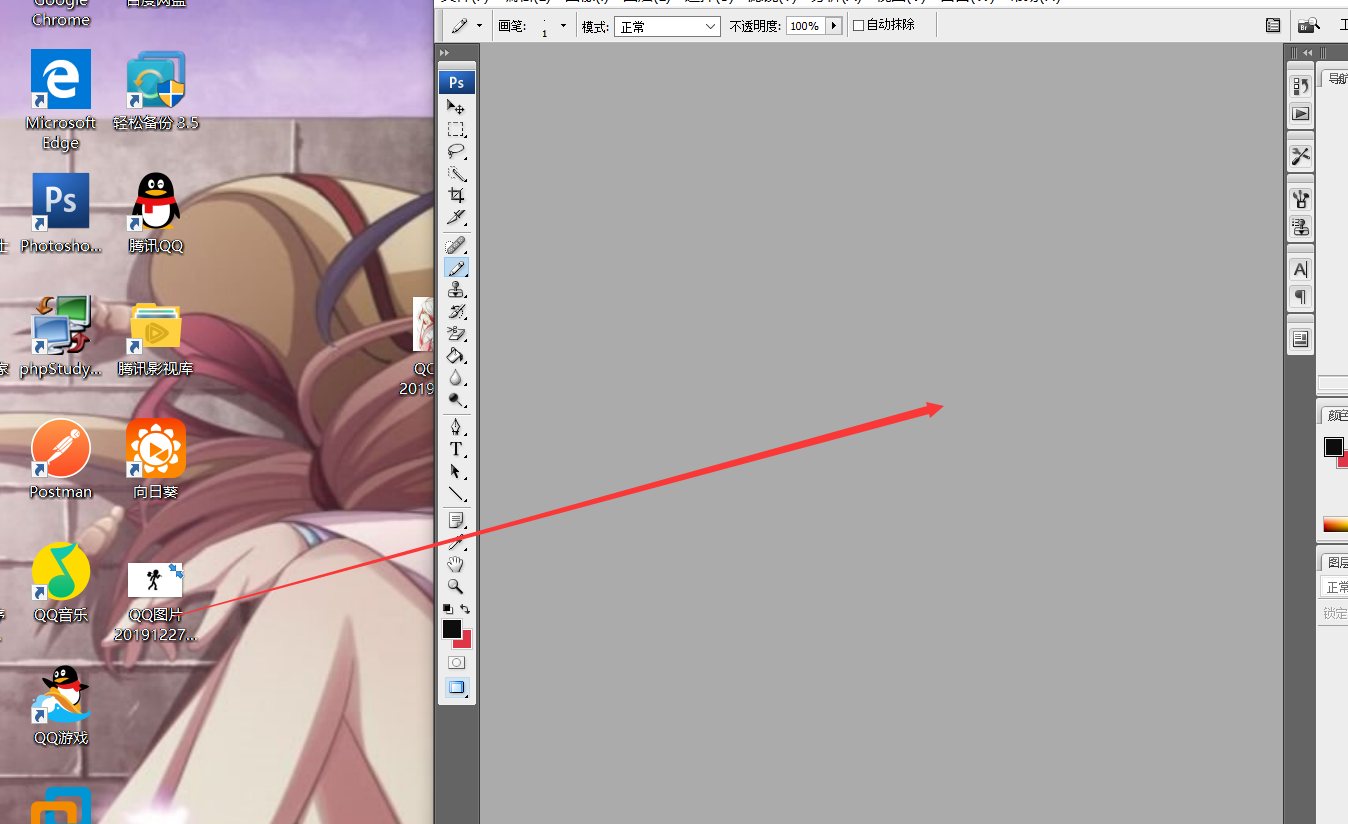
Task: Open the Brushes panel dock icon
Action: (x=1300, y=199)
